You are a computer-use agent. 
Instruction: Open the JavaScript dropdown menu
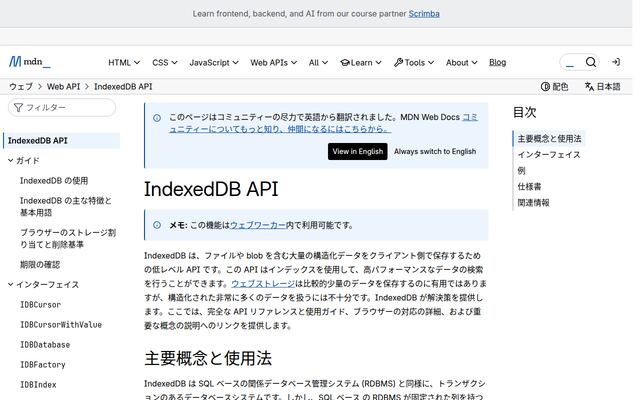tap(213, 62)
